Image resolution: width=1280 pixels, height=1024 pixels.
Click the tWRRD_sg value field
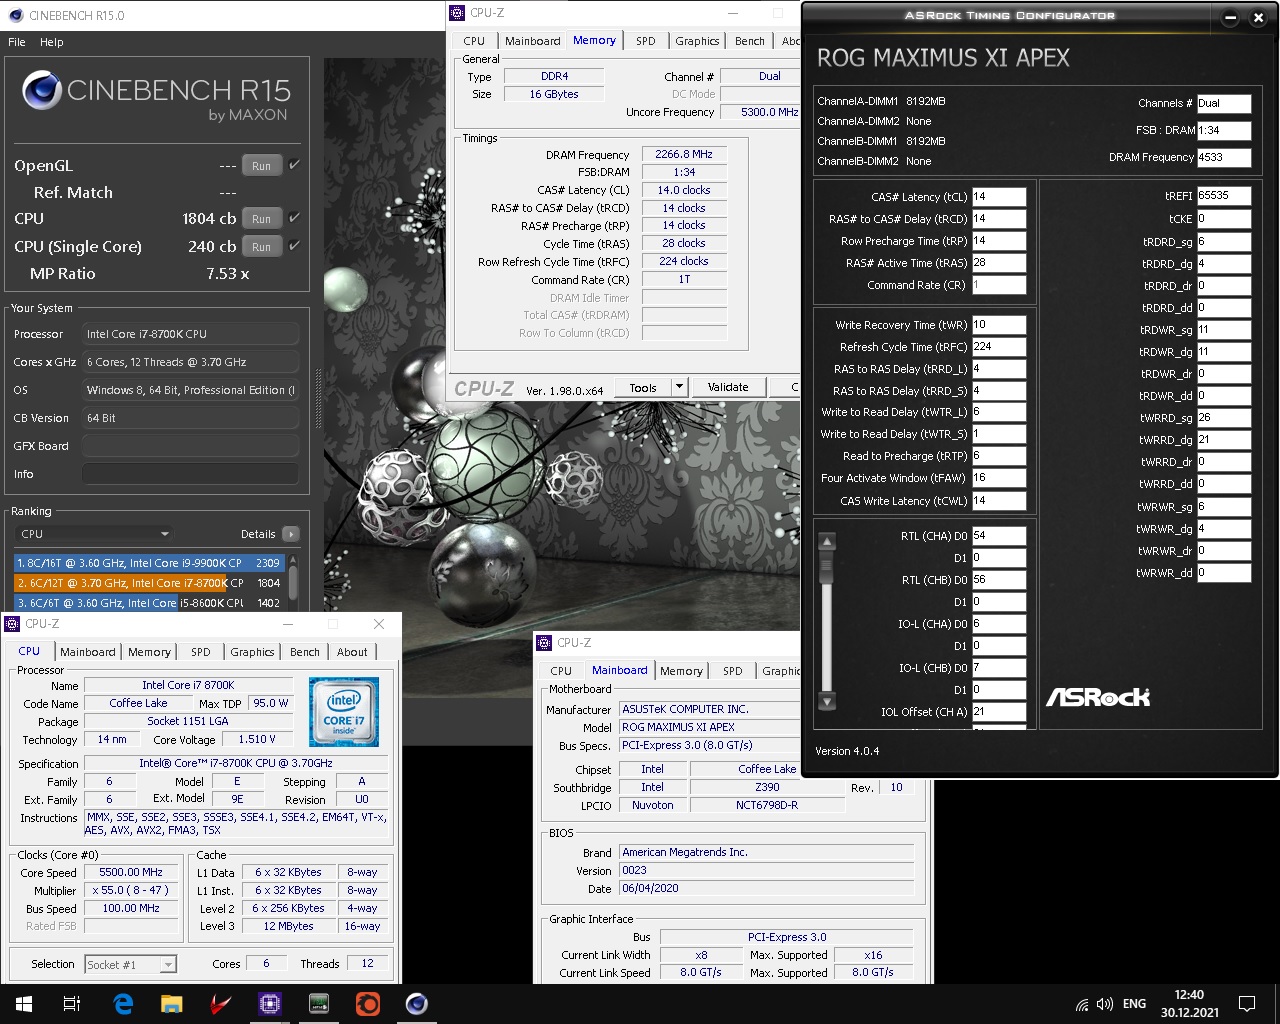(1224, 418)
